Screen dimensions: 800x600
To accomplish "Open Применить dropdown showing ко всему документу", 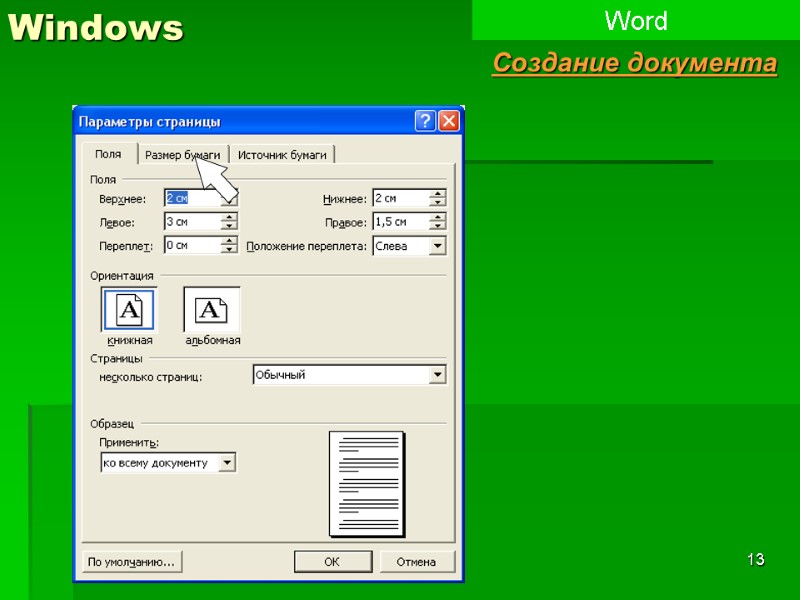I will point(168,463).
